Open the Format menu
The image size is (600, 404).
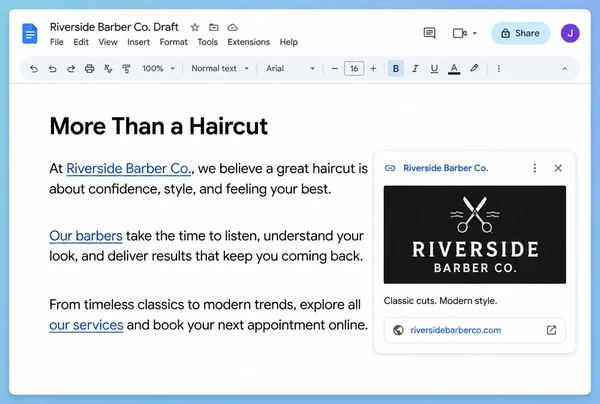point(173,42)
